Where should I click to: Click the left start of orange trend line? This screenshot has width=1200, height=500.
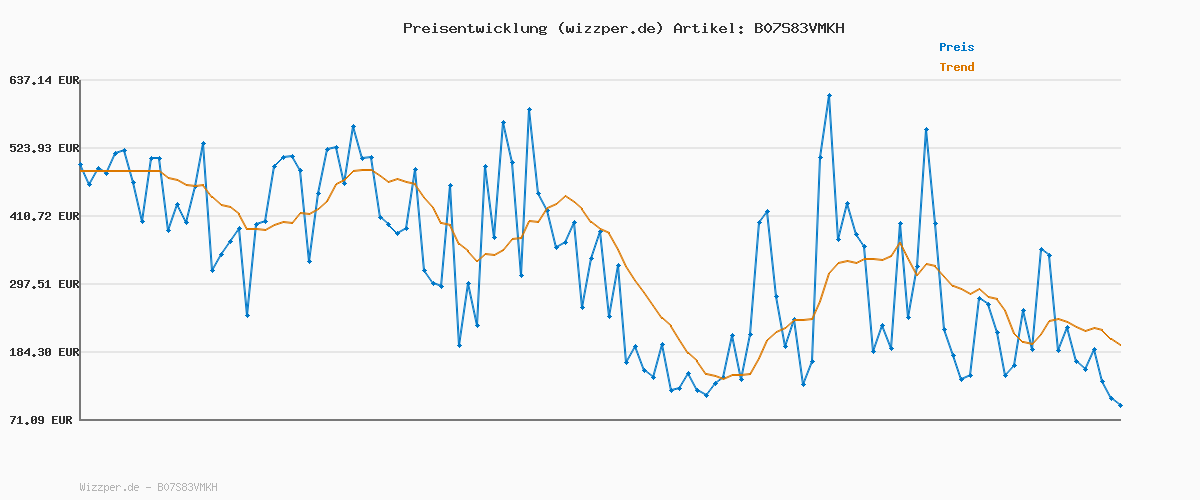click(x=81, y=171)
